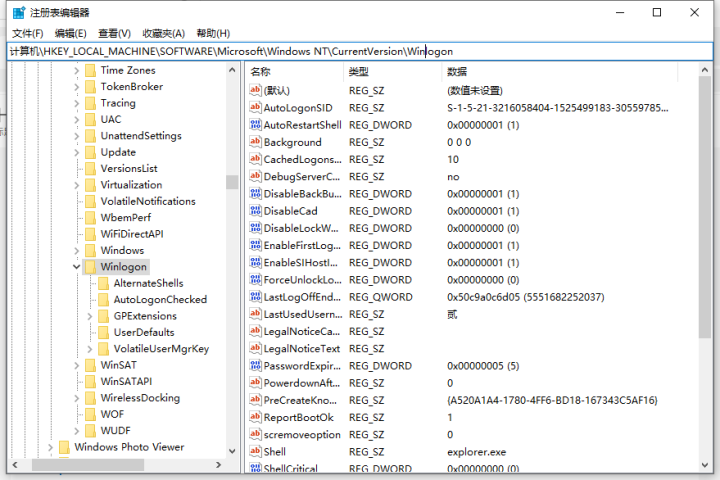720x480 pixels.
Task: Open the 文件(F) menu
Action: [28, 34]
